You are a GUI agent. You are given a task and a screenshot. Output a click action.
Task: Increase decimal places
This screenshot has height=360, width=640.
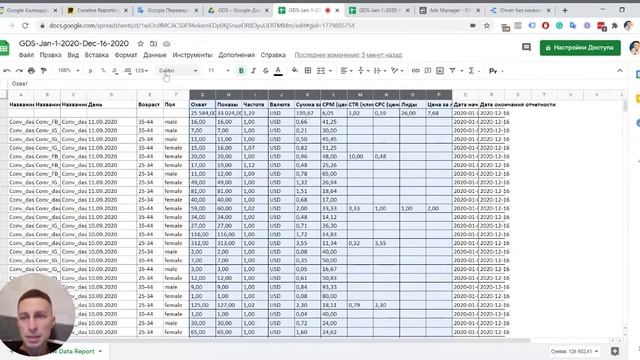[127, 71]
